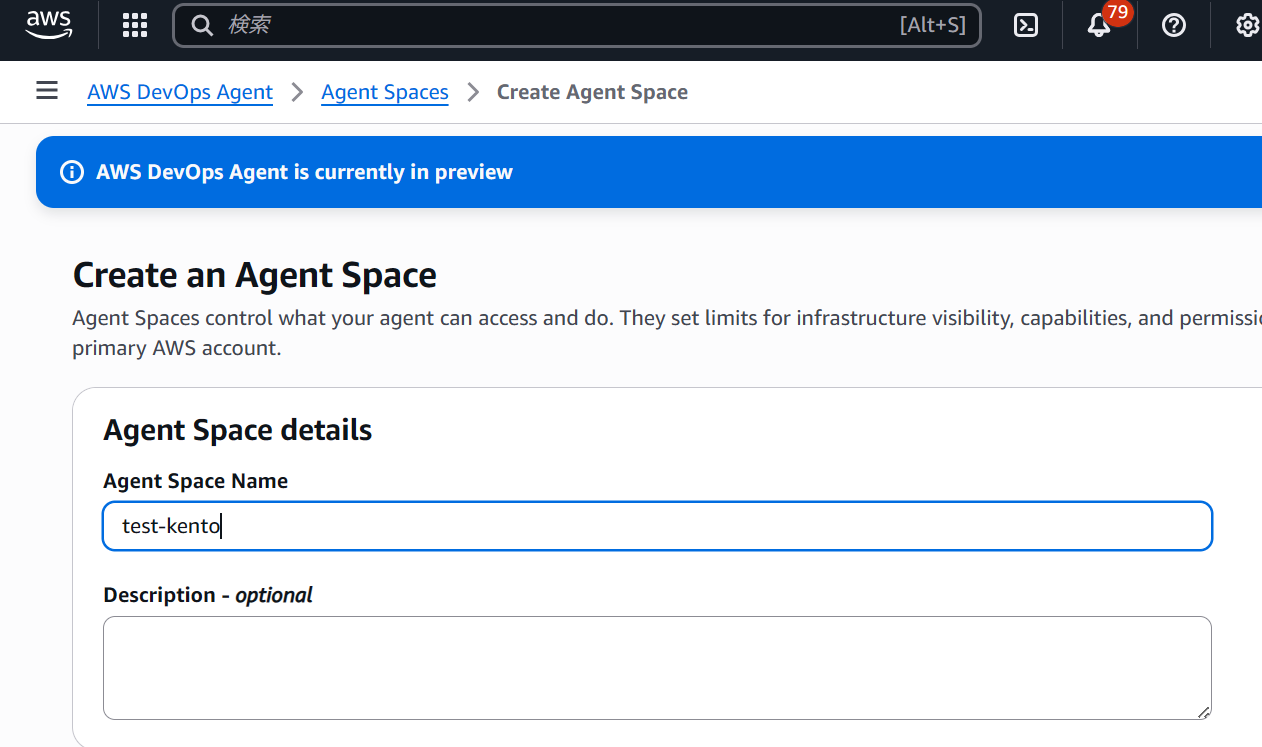Click the AWS logo home icon
This screenshot has height=747, width=1262.
tap(49, 24)
